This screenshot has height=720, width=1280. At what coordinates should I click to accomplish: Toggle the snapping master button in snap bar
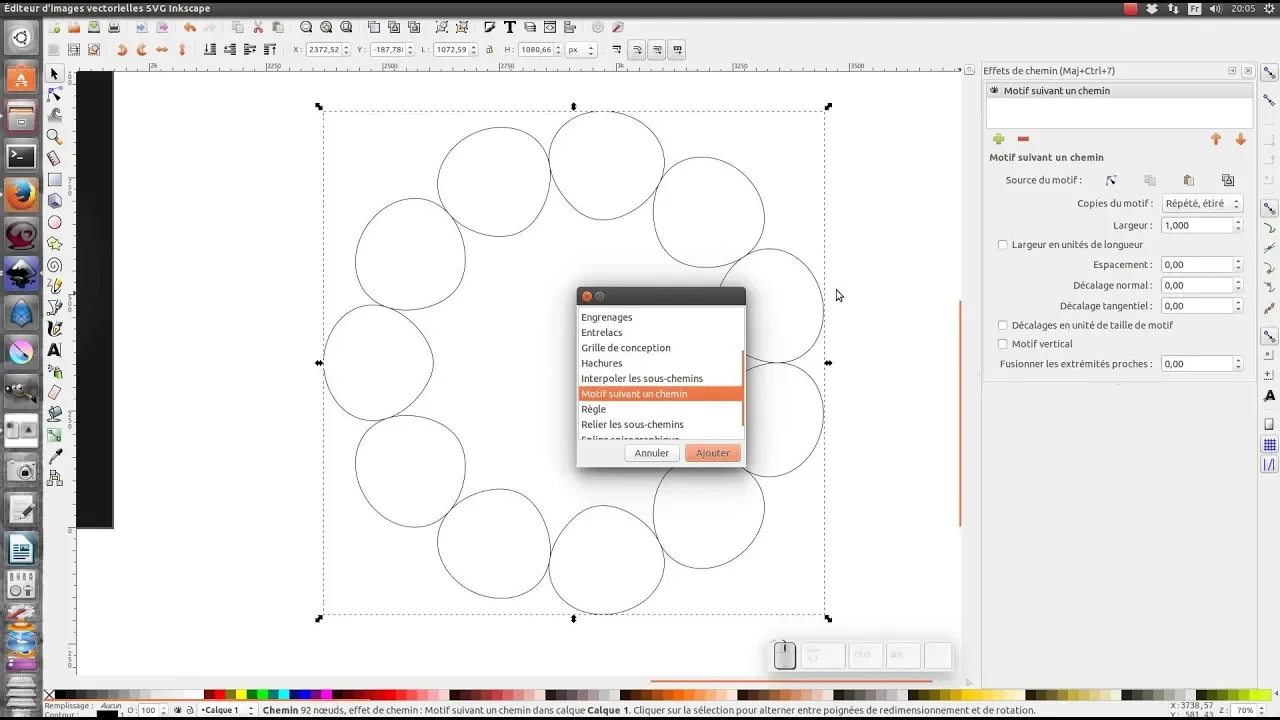point(1270,72)
